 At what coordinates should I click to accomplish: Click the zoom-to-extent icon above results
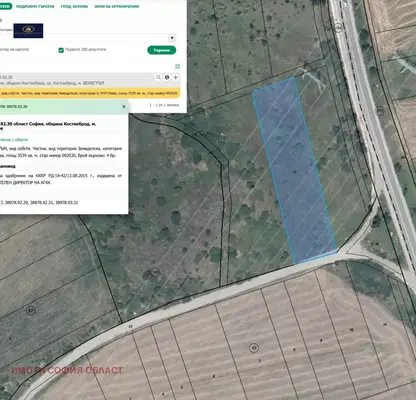(177, 66)
